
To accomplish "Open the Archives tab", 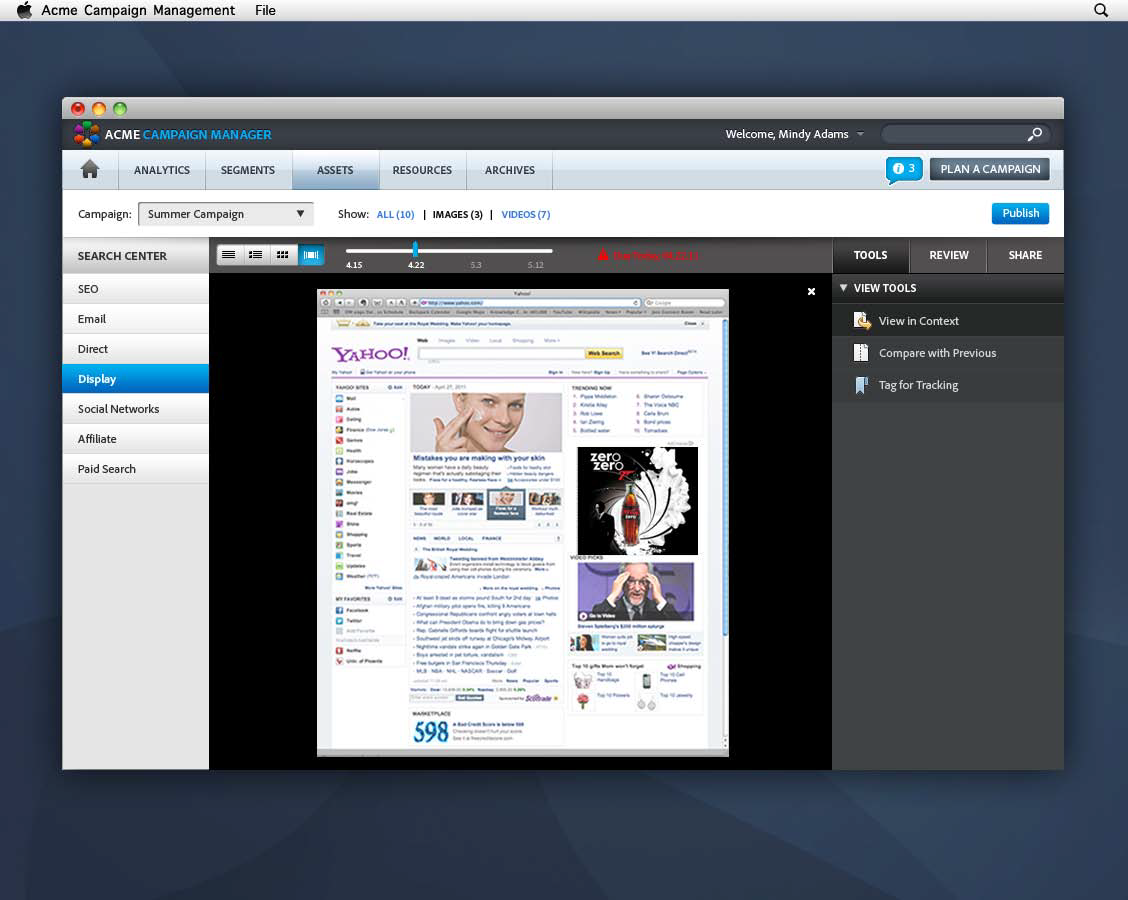I will pyautogui.click(x=509, y=170).
